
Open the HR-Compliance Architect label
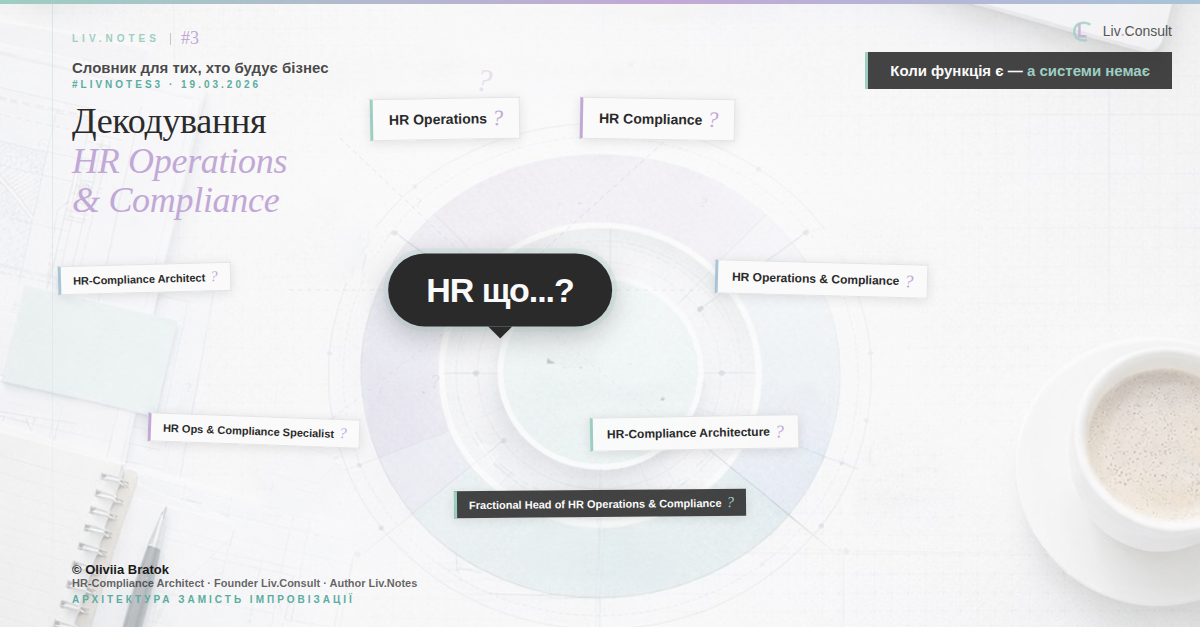(139, 279)
